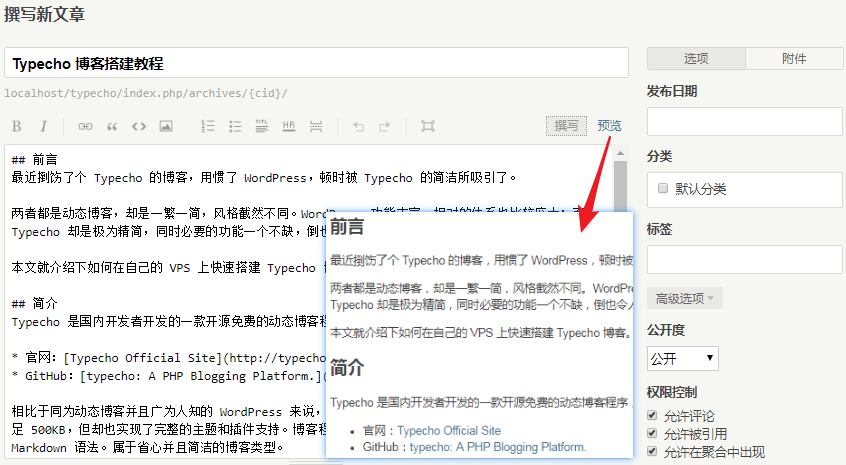The image size is (846, 465).
Task: Open the Typecho Official Site preview link
Action: 449,430
